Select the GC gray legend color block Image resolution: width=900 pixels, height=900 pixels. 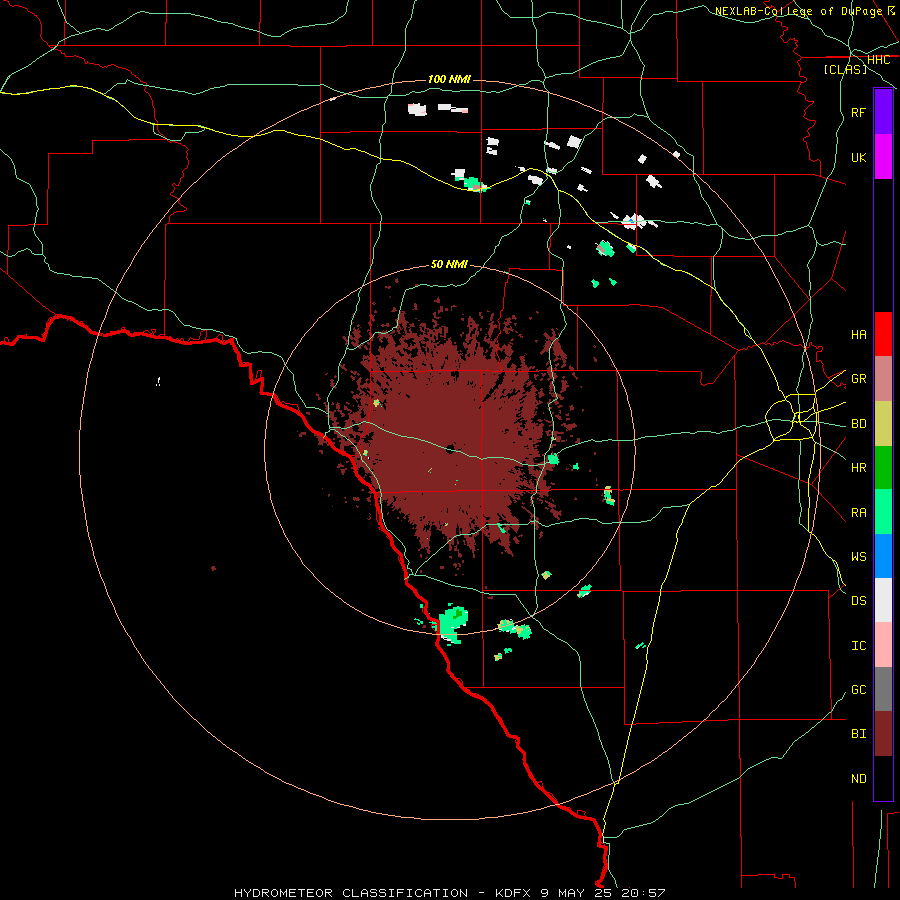click(883, 689)
